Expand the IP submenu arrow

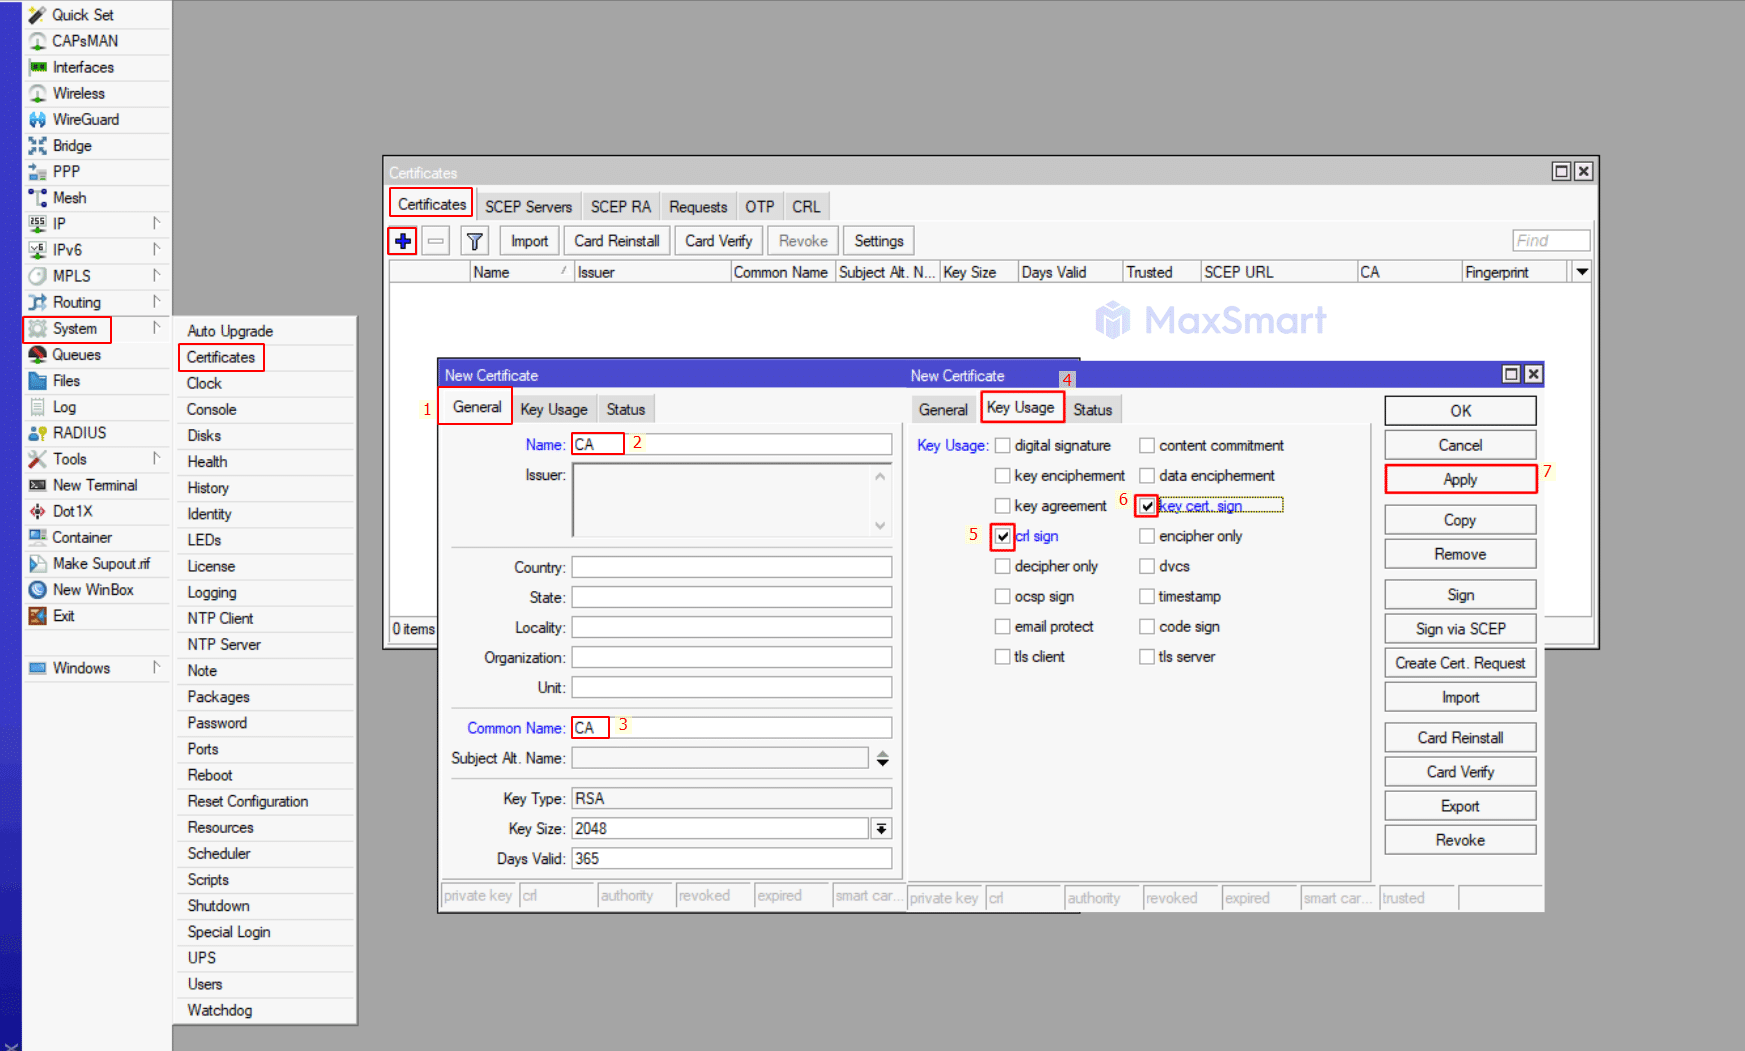pyautogui.click(x=156, y=223)
